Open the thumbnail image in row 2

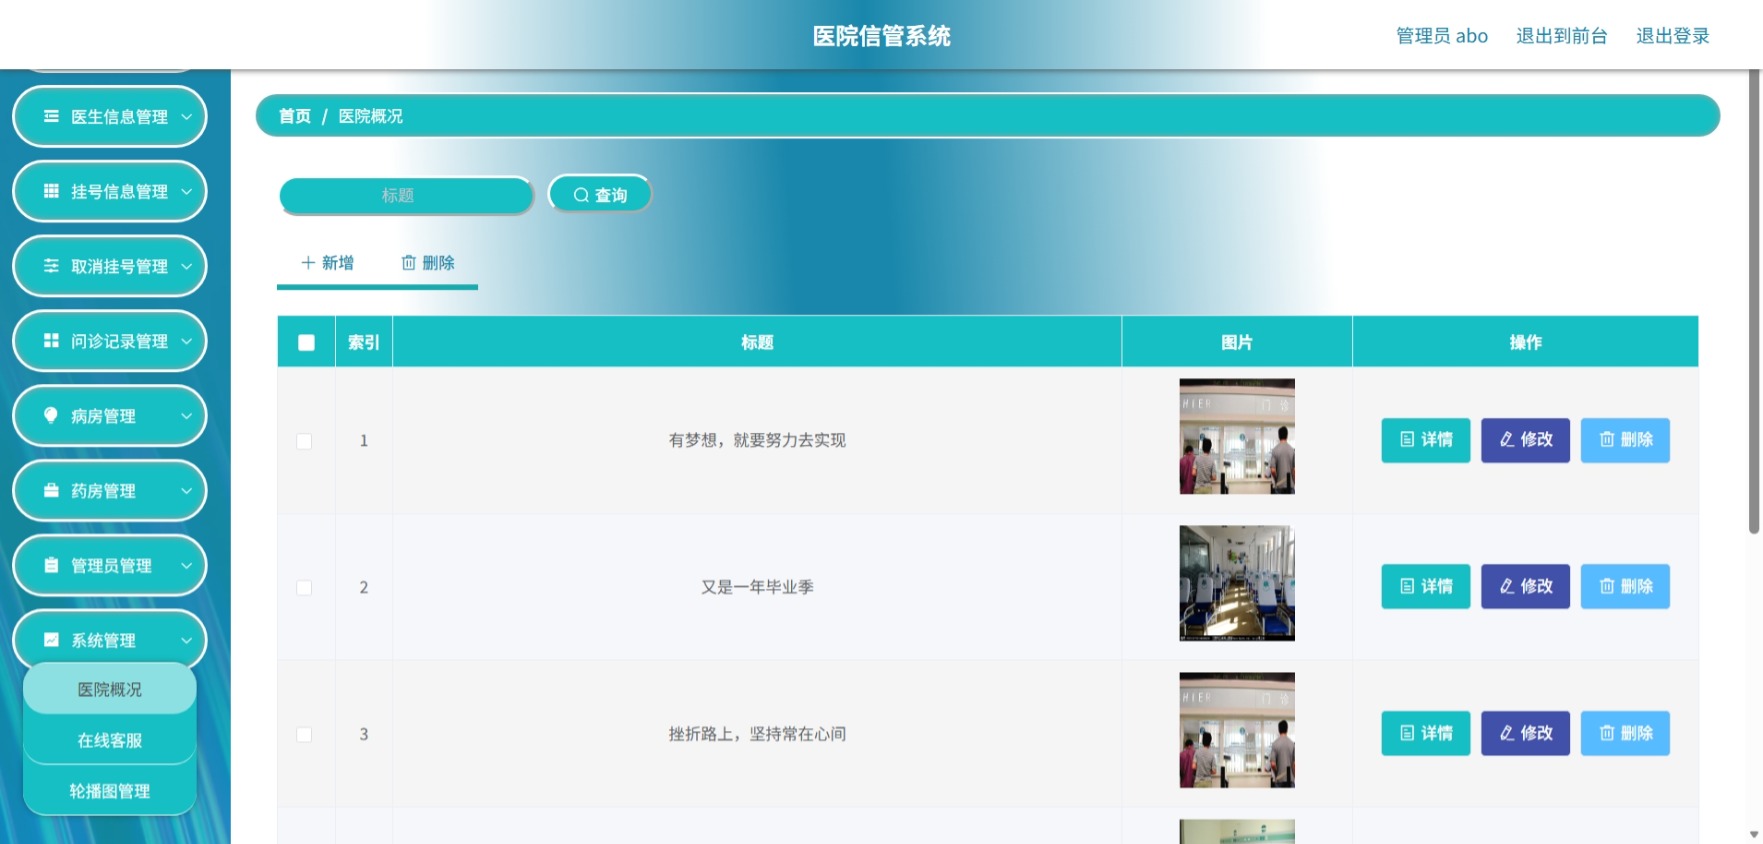[1237, 583]
